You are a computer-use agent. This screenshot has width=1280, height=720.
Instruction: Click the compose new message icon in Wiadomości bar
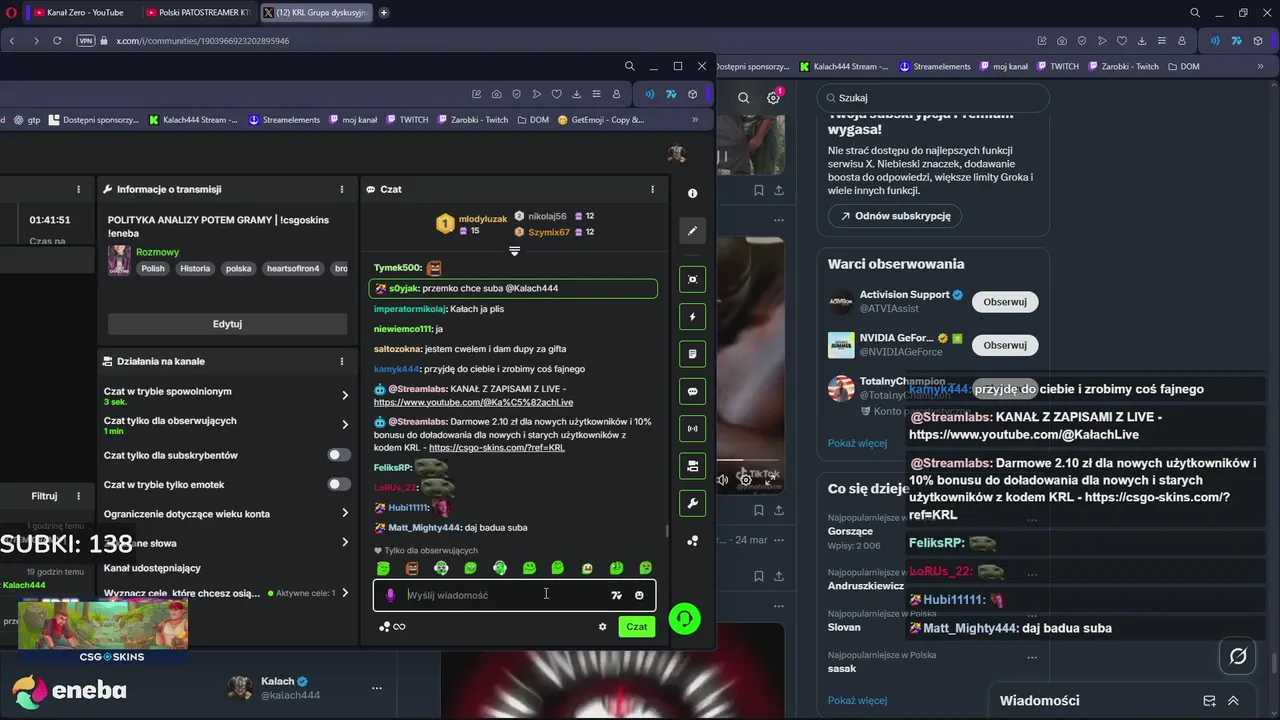(x=1209, y=701)
